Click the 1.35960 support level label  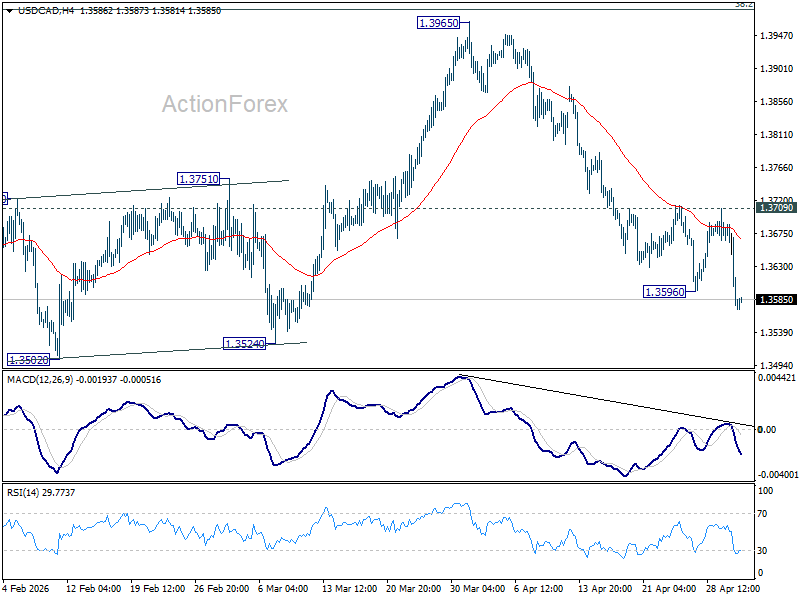(x=665, y=292)
